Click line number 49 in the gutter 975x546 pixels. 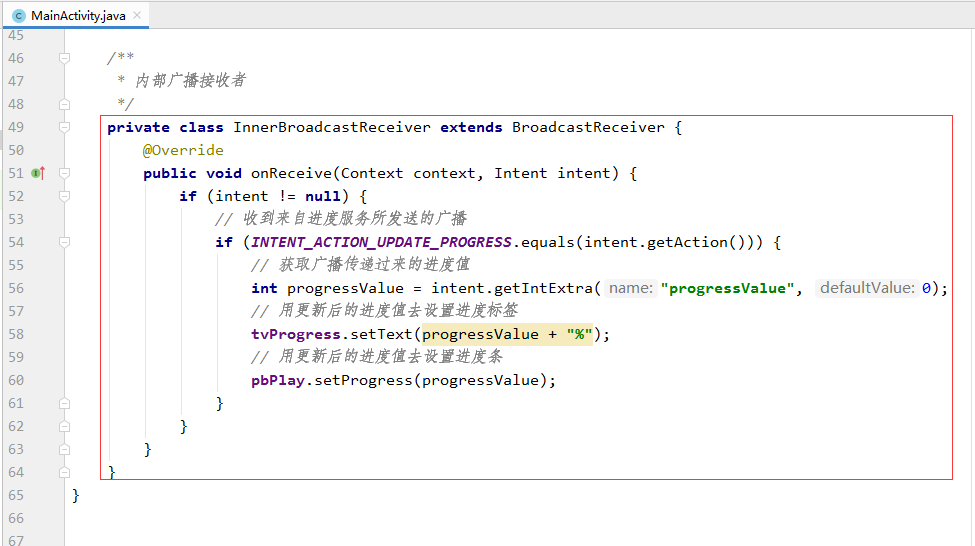16,127
